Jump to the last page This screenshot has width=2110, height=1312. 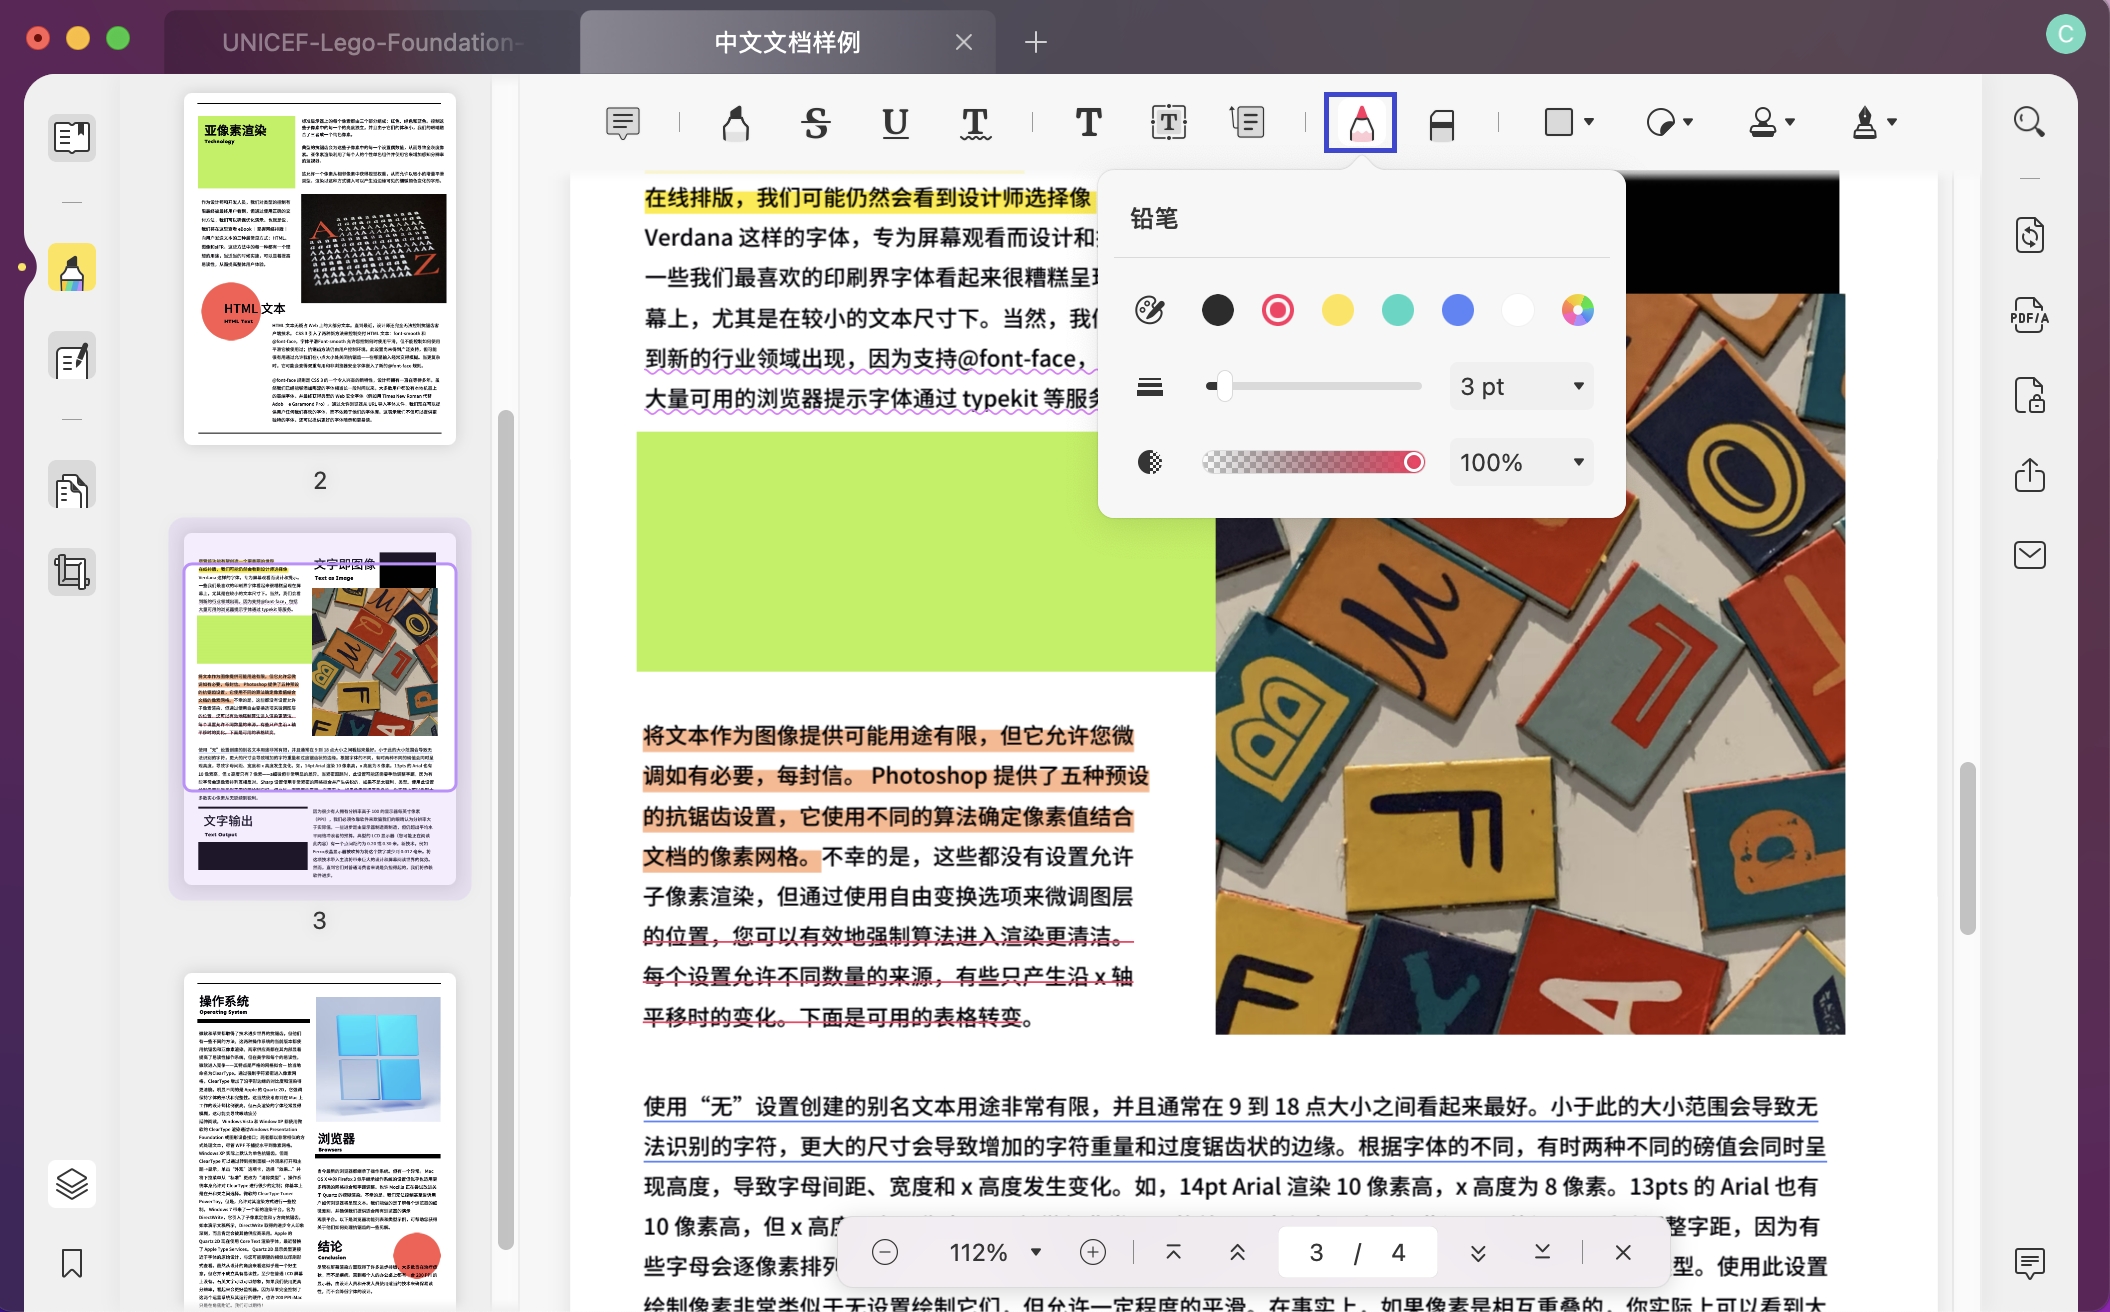(1542, 1252)
